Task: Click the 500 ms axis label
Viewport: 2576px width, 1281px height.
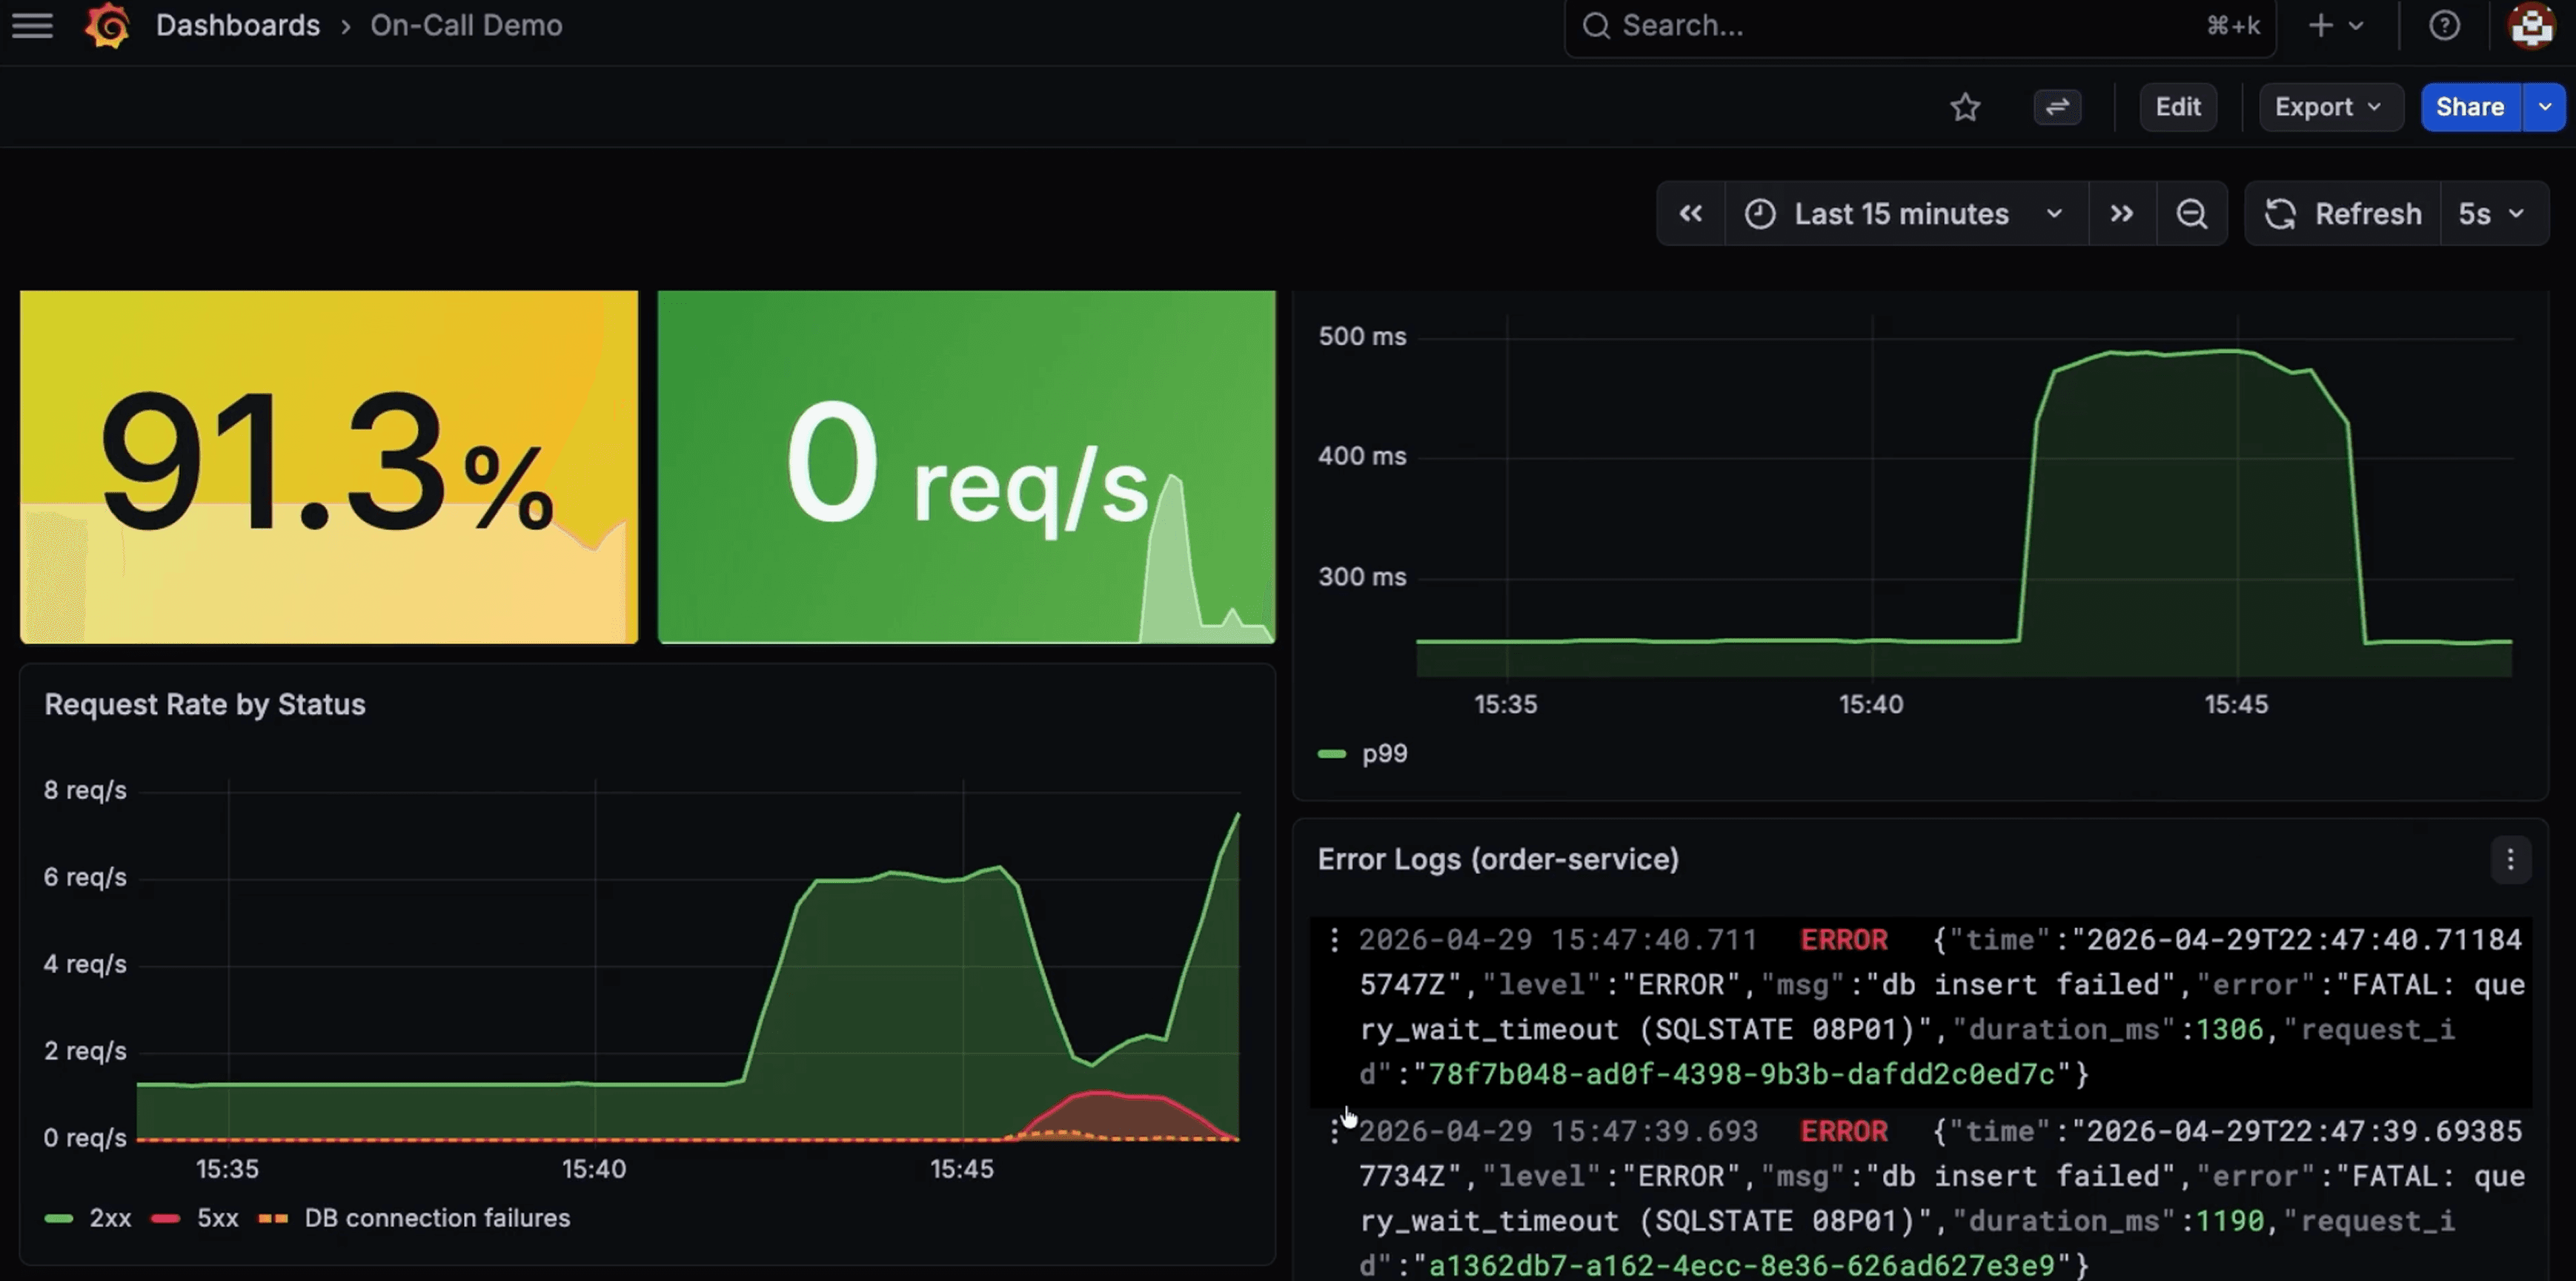Action: coord(1362,336)
